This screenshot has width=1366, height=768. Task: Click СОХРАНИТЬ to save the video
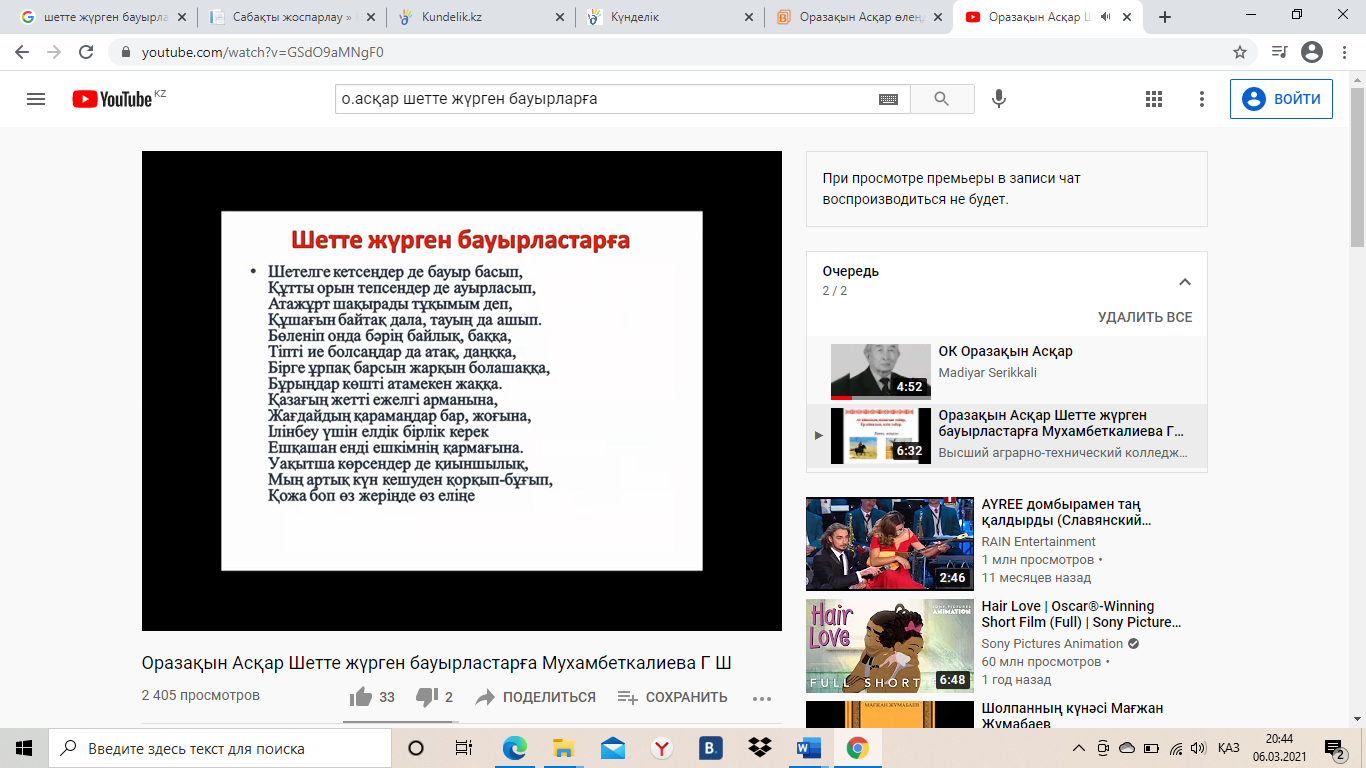[673, 697]
